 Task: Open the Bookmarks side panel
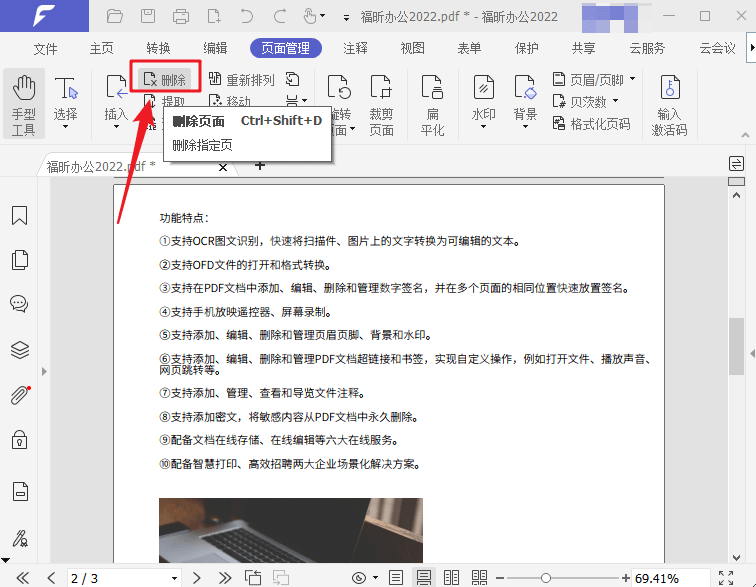point(19,216)
